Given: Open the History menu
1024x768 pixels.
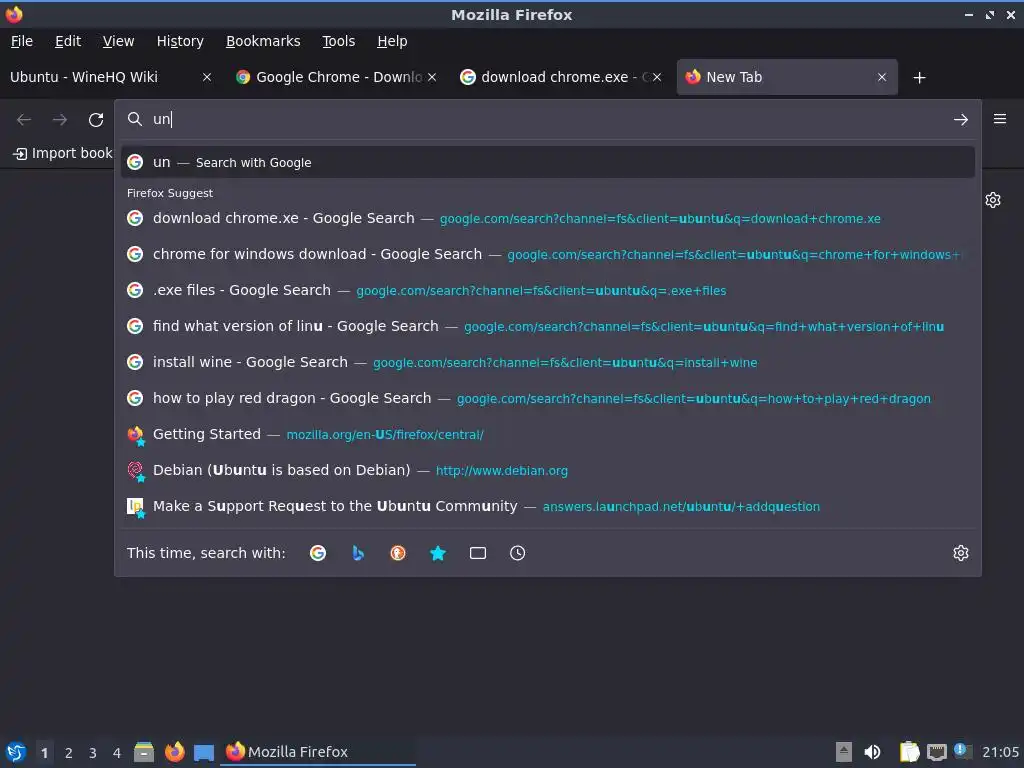Looking at the screenshot, I should (180, 41).
